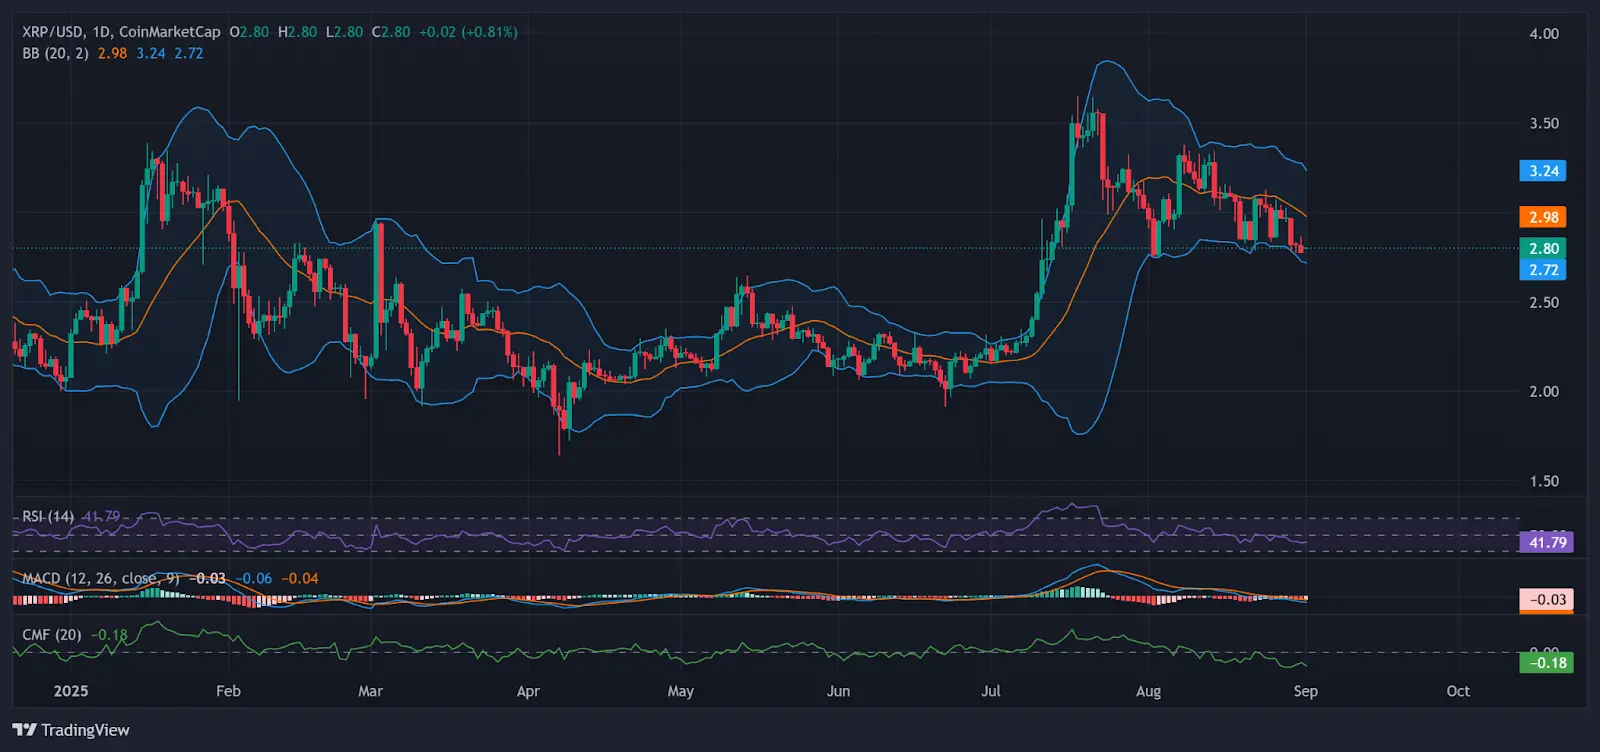This screenshot has width=1600, height=752.
Task: Click the 2.00 price axis label
Action: [x=1544, y=391]
